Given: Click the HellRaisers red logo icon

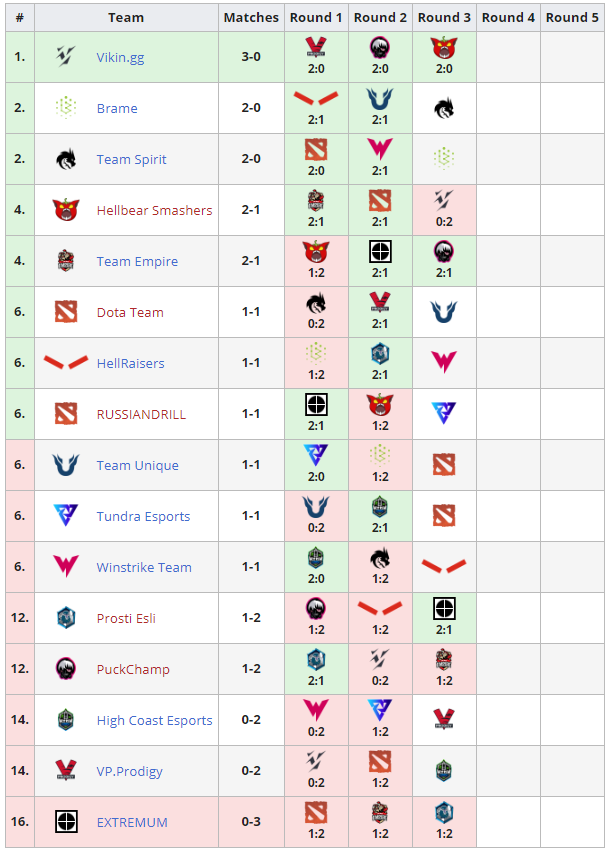Looking at the screenshot, I should [x=66, y=363].
